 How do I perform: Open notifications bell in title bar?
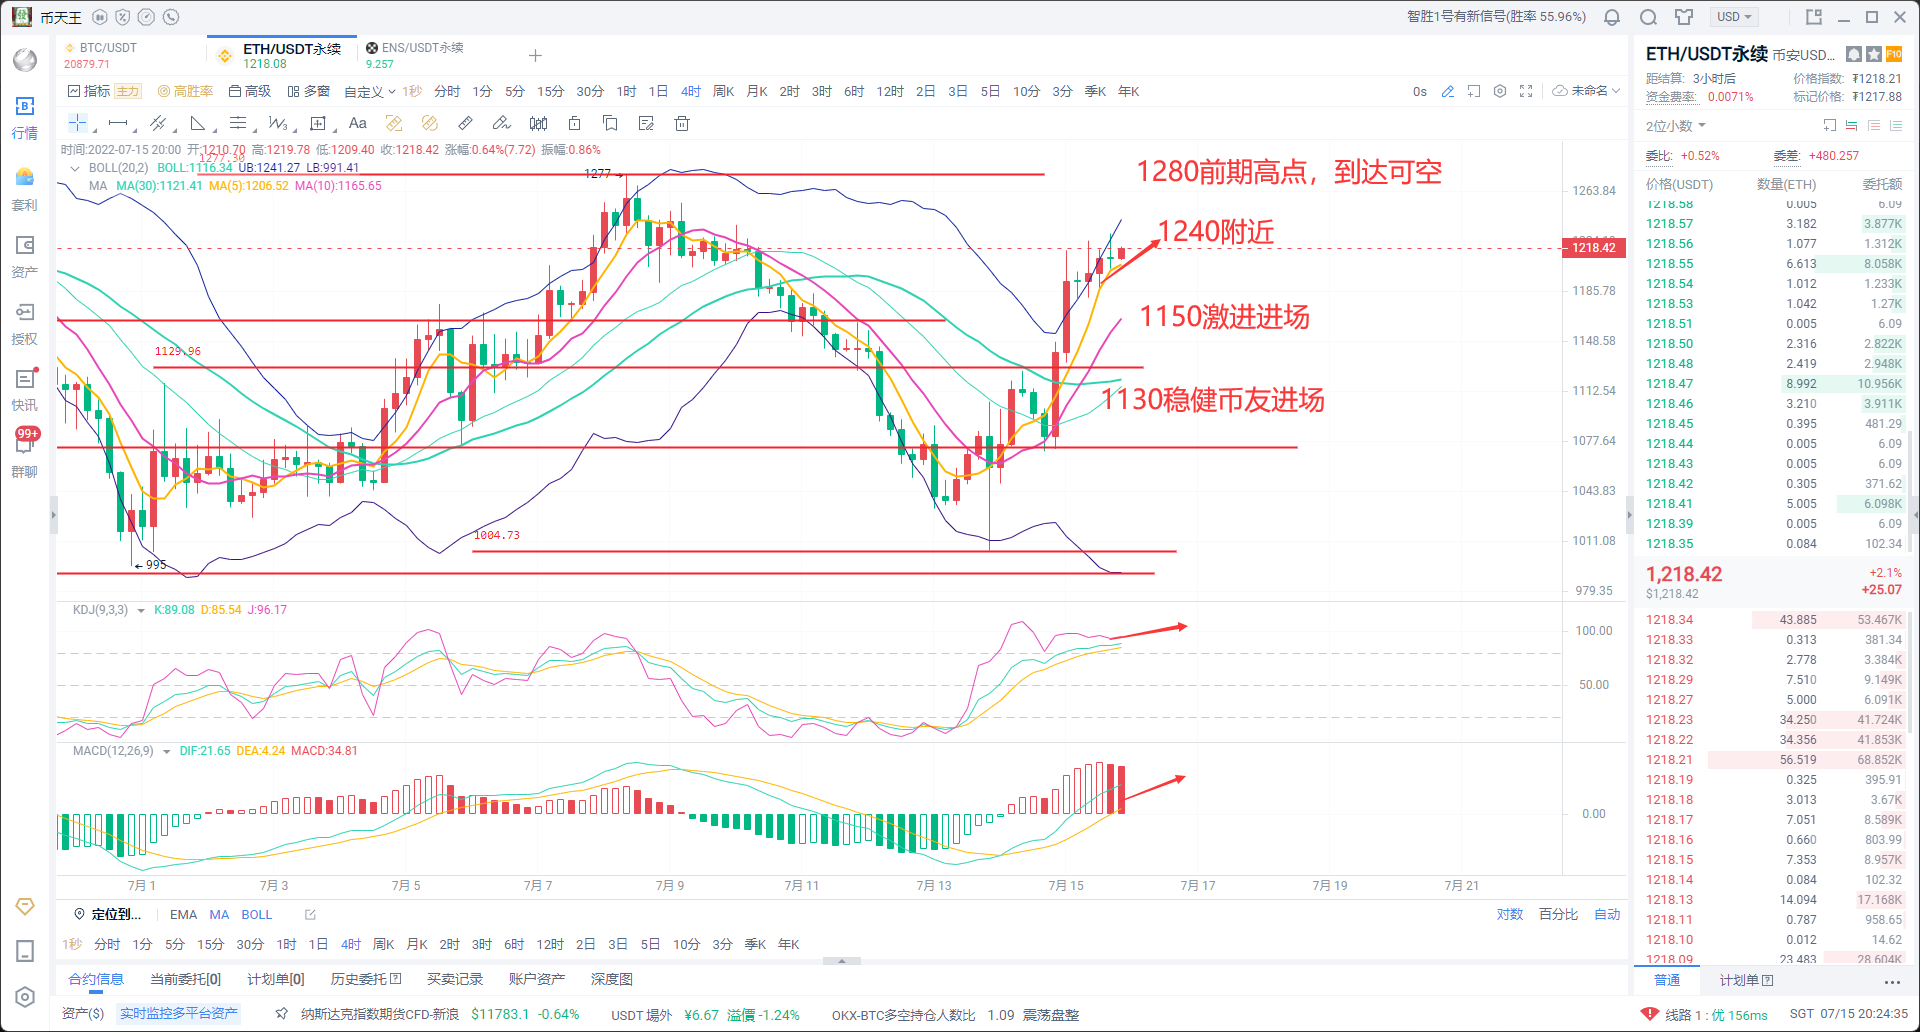1612,17
